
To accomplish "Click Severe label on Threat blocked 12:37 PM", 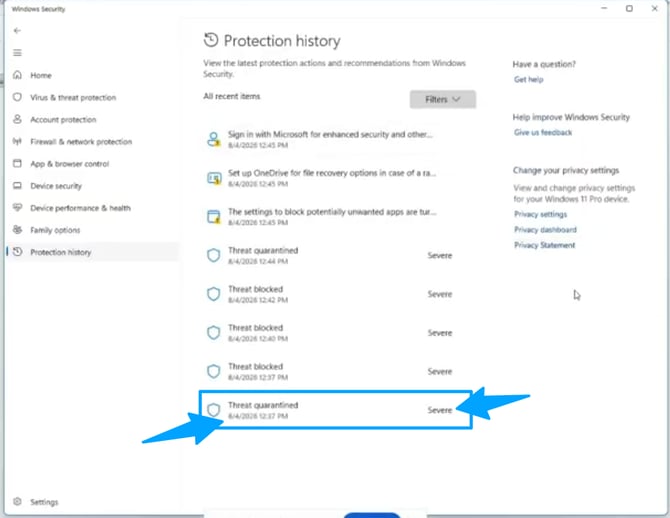I will tap(440, 371).
